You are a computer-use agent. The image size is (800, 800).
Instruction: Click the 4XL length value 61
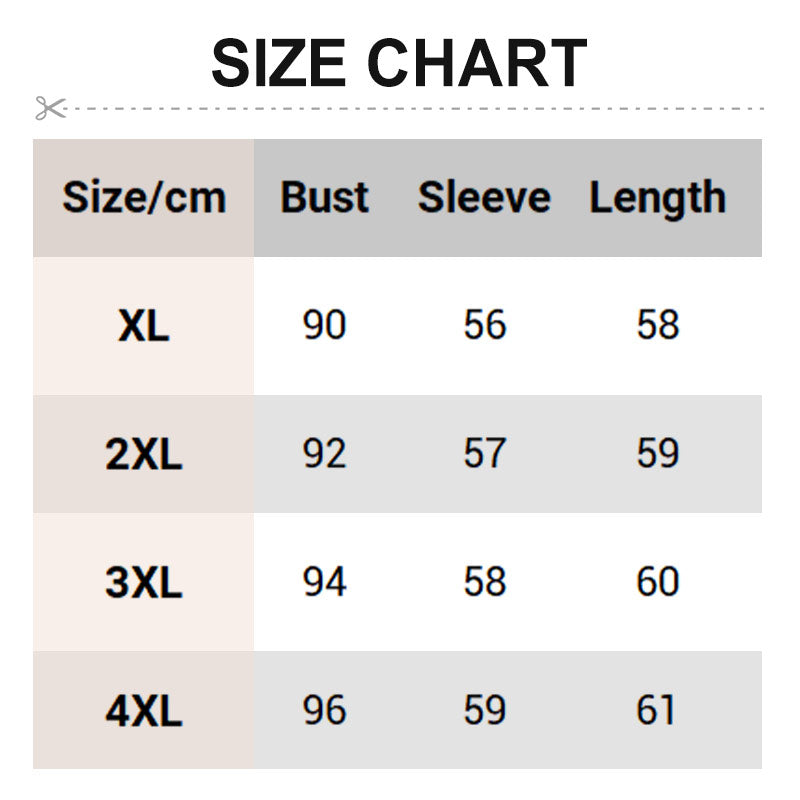pyautogui.click(x=656, y=710)
